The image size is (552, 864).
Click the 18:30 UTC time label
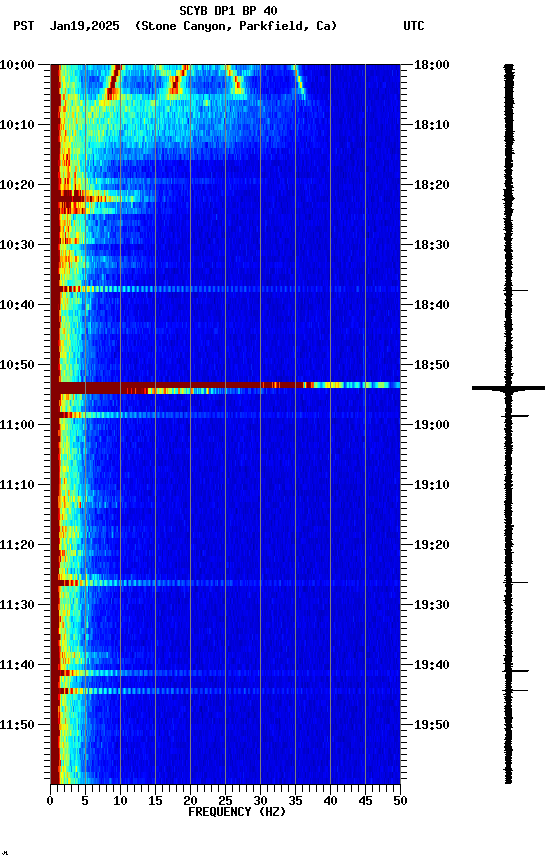(x=432, y=245)
